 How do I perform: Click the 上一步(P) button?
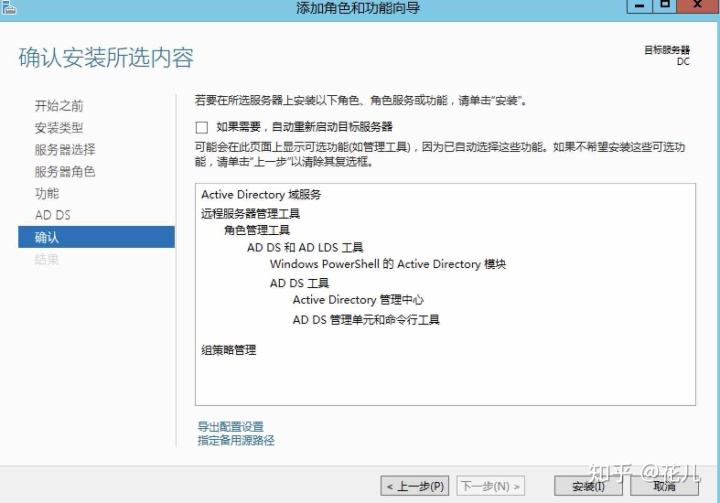[415, 486]
